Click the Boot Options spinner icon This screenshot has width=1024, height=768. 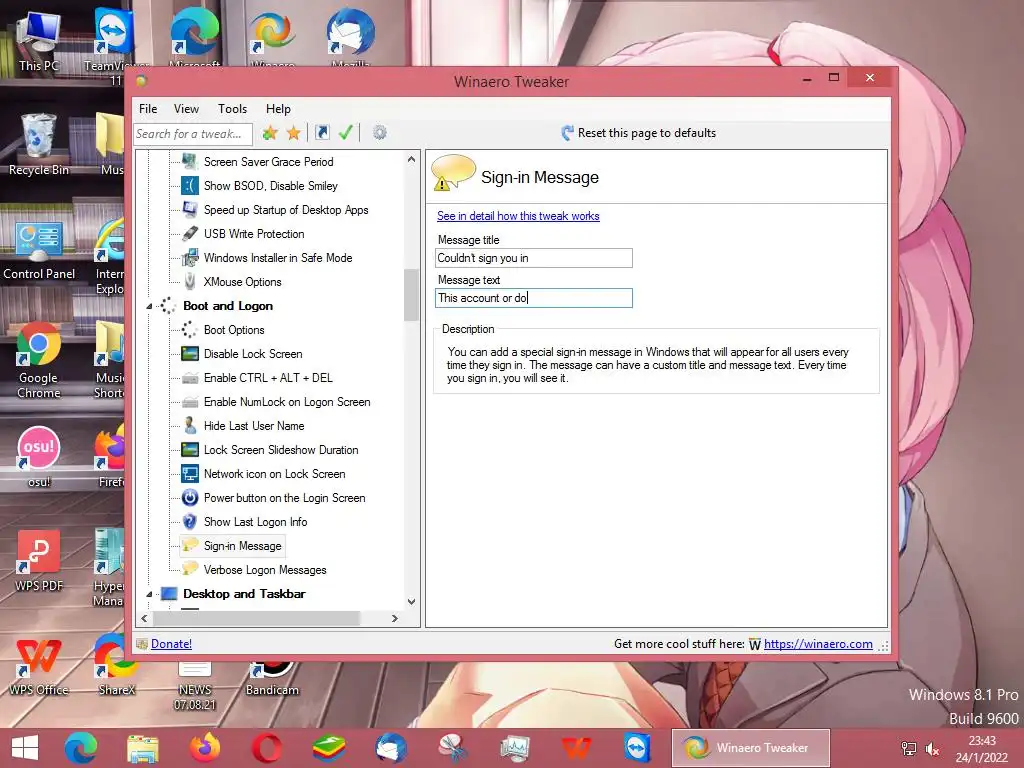[190, 330]
